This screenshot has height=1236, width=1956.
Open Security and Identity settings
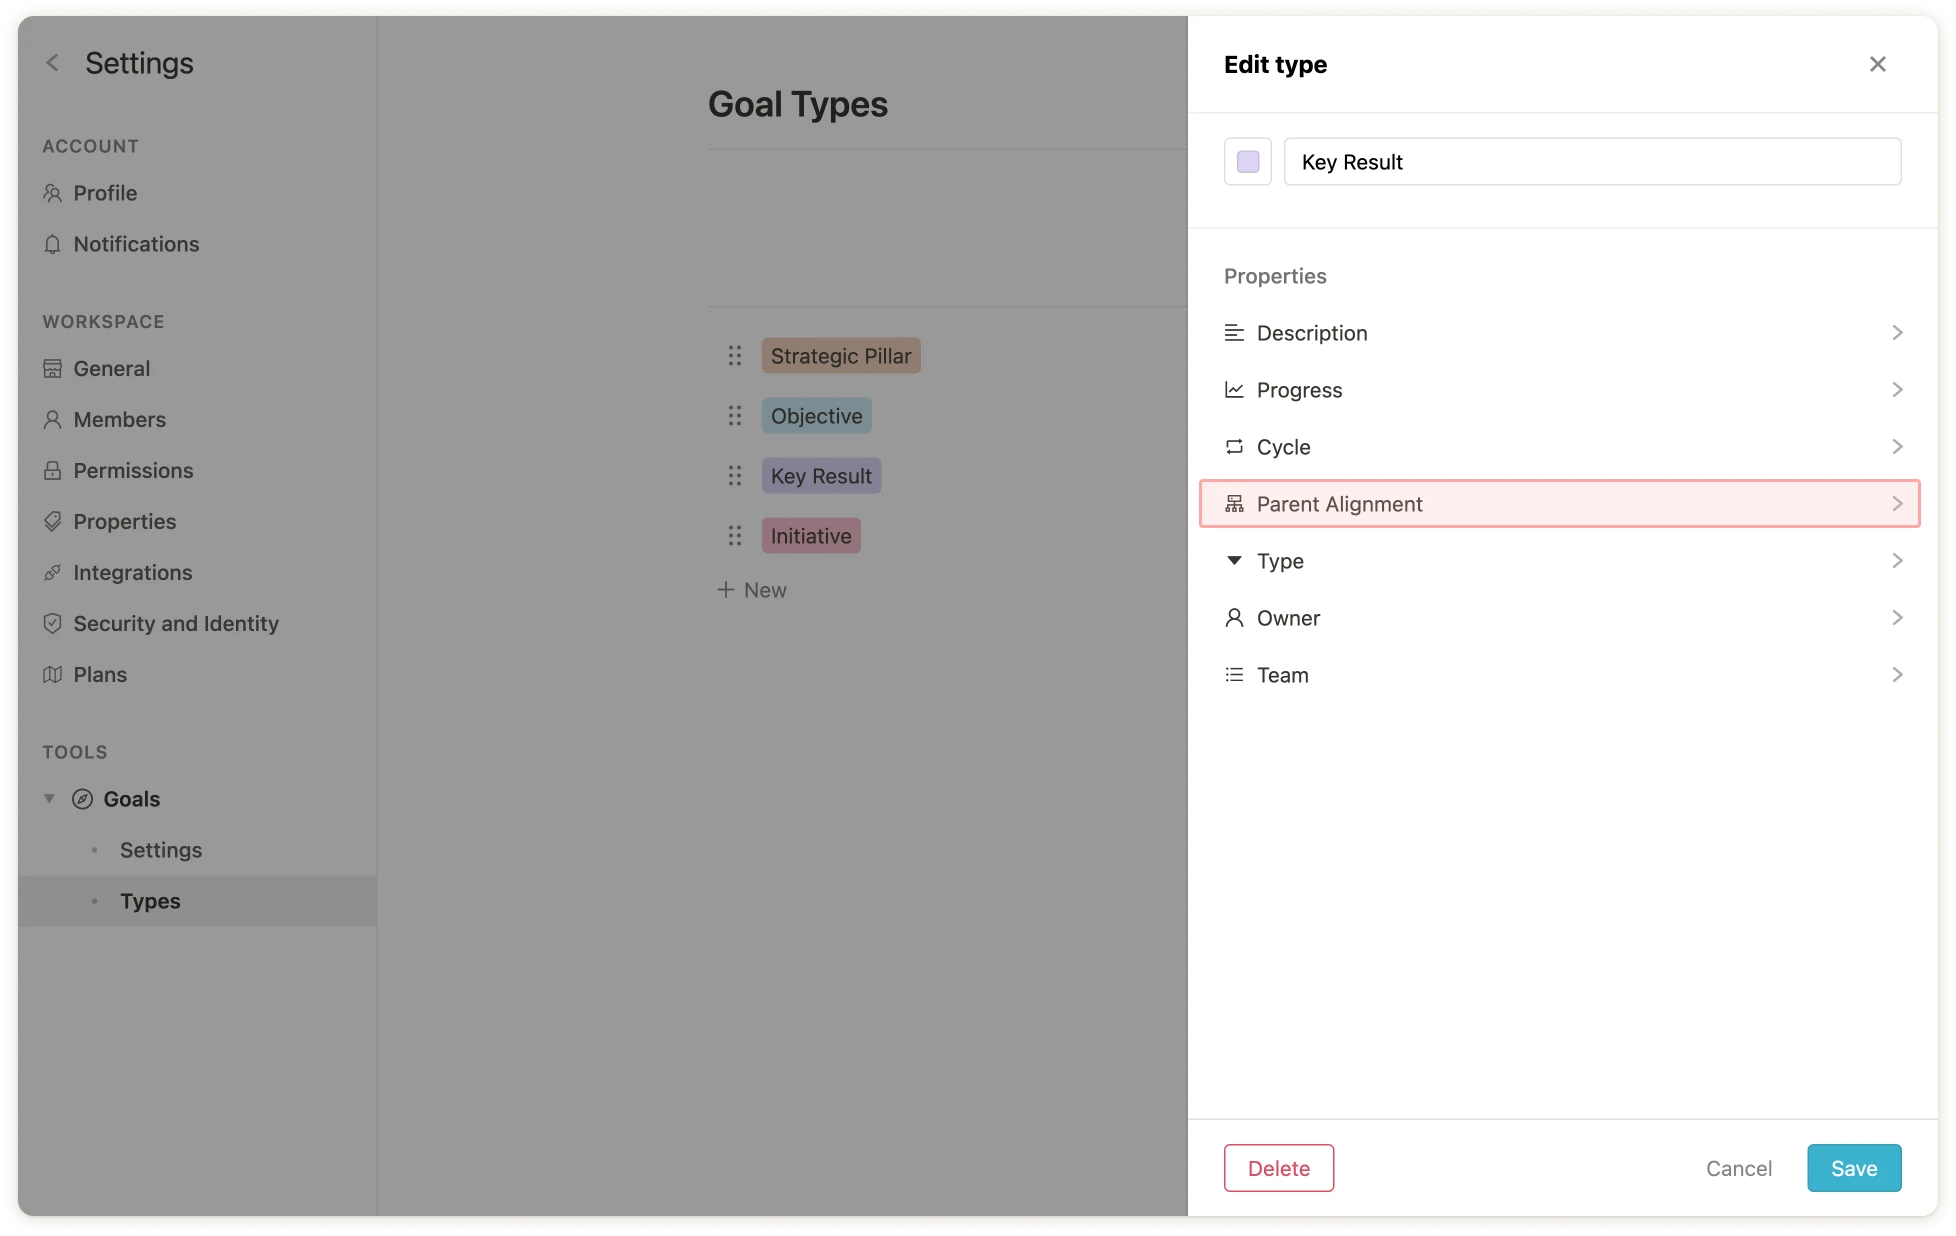tap(175, 624)
